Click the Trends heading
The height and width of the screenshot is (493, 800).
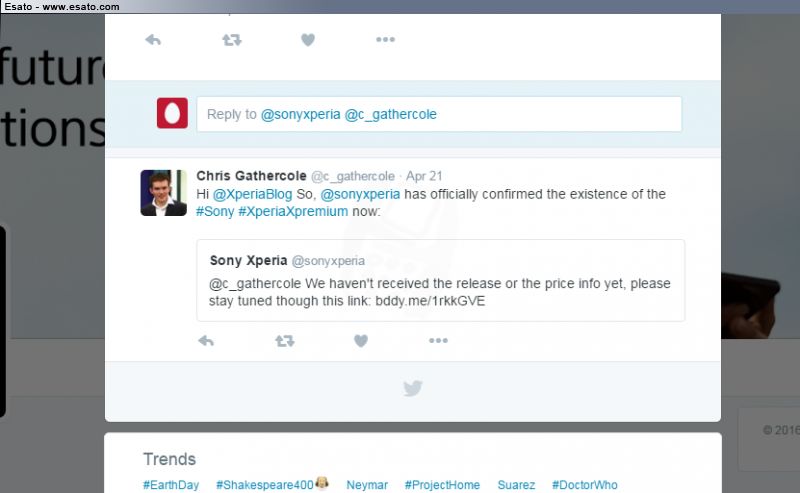(x=169, y=459)
